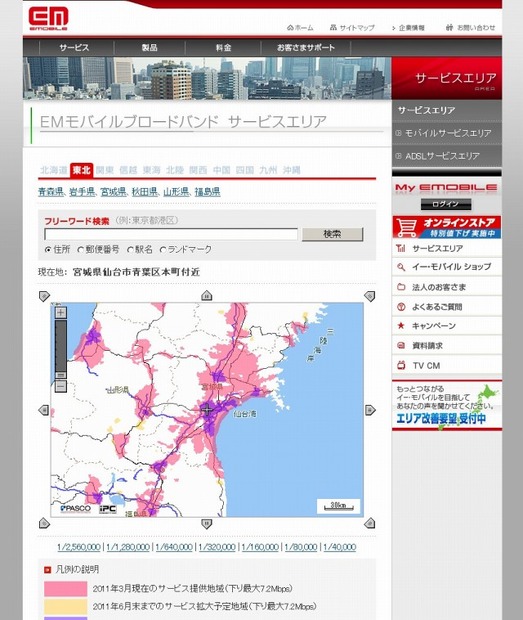
Task: Select the 関西 region tab
Action: [198, 170]
